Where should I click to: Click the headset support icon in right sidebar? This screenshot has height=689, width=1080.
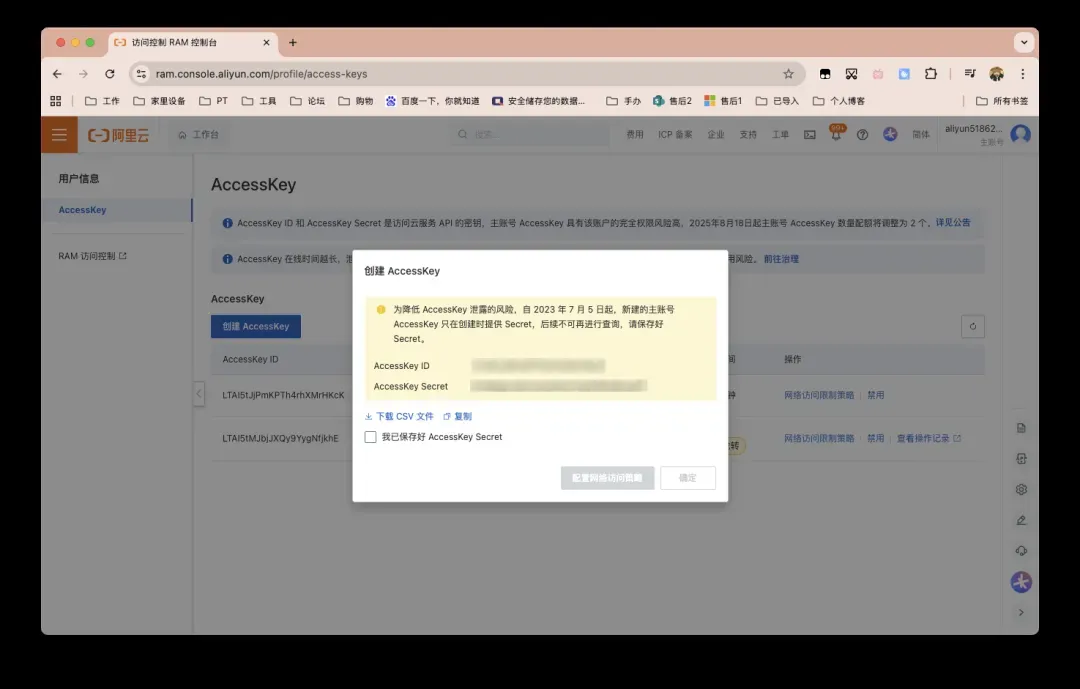1021,551
